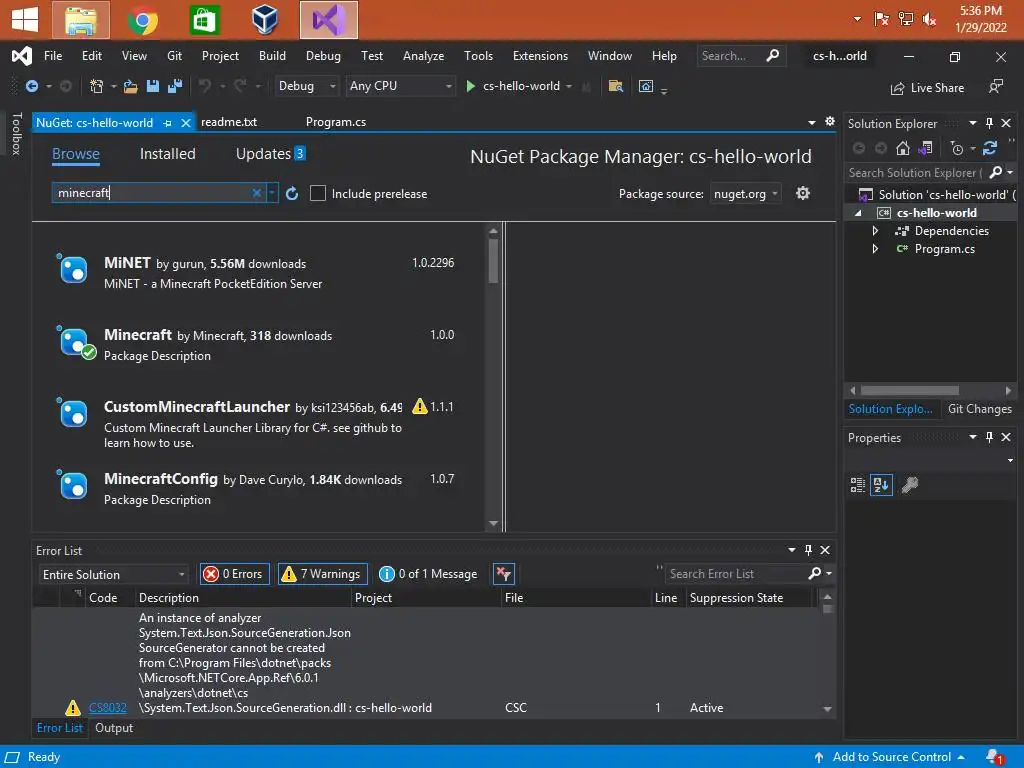Image resolution: width=1024 pixels, height=768 pixels.
Task: Click Add to Source Control in status bar
Action: pyautogui.click(x=891, y=757)
